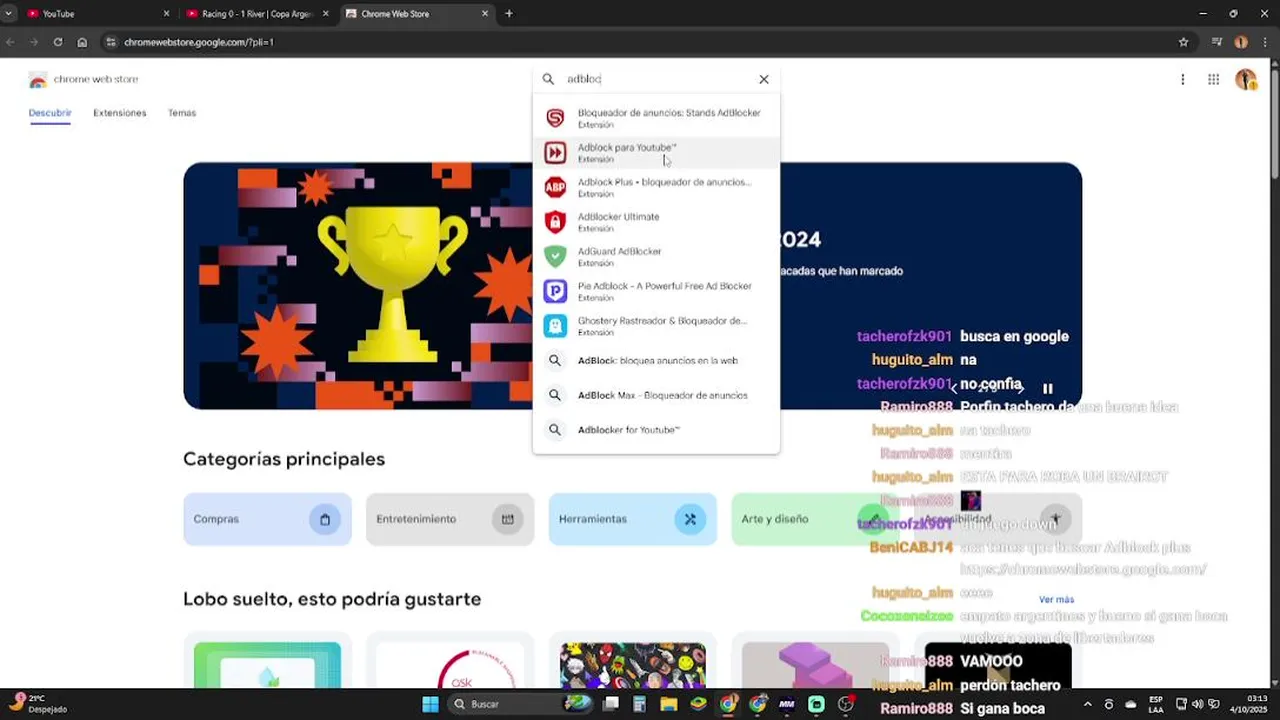The width and height of the screenshot is (1280, 720).
Task: Expand the tab search dropdown
Action: [8, 14]
